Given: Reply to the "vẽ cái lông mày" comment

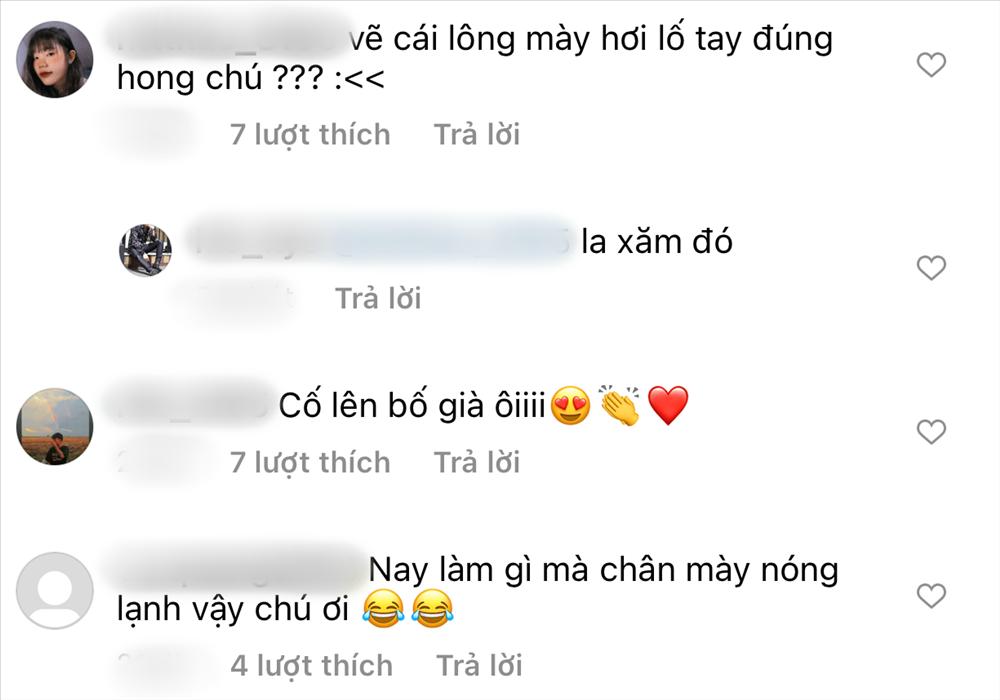Looking at the screenshot, I should 477,135.
